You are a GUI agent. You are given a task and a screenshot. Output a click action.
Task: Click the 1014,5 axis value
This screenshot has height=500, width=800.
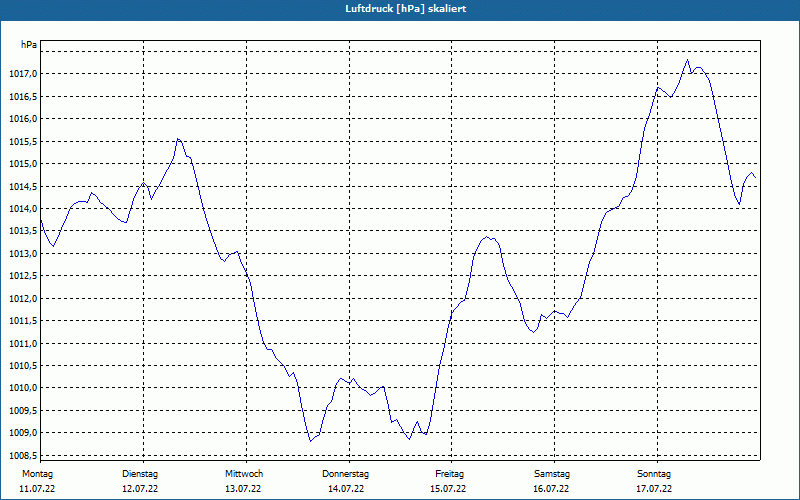coord(23,186)
